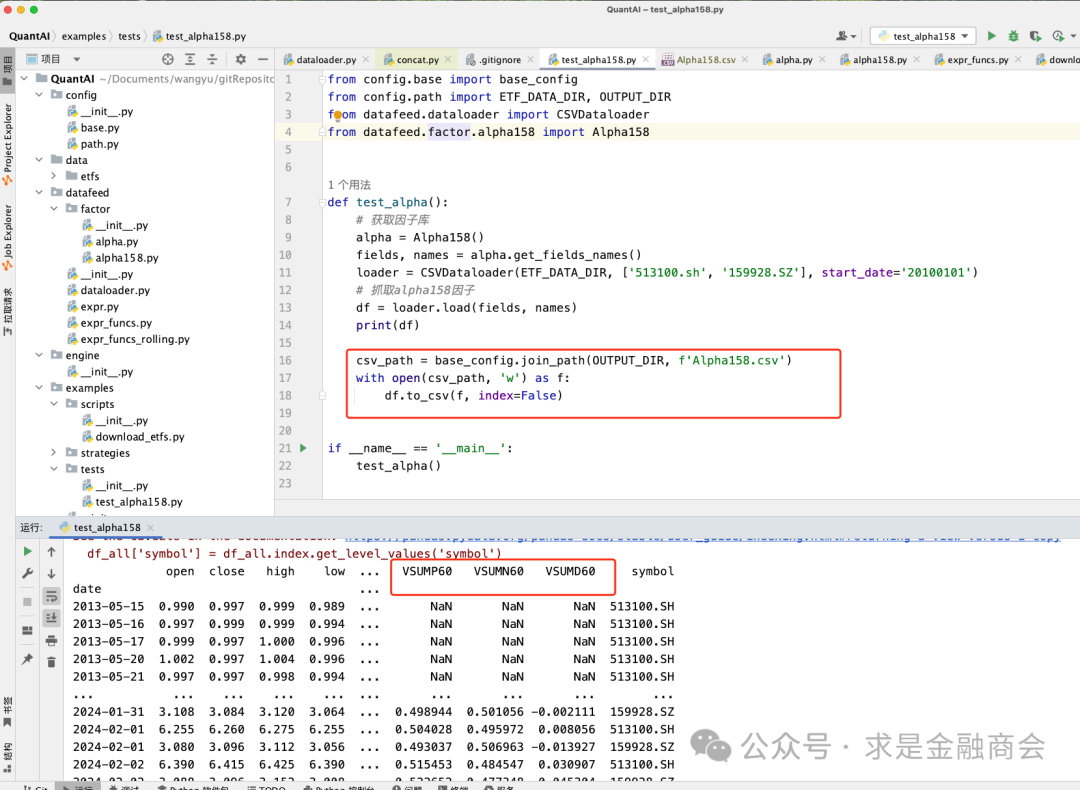The height and width of the screenshot is (790, 1080).
Task: Collapse the factor folder
Action: [54, 208]
